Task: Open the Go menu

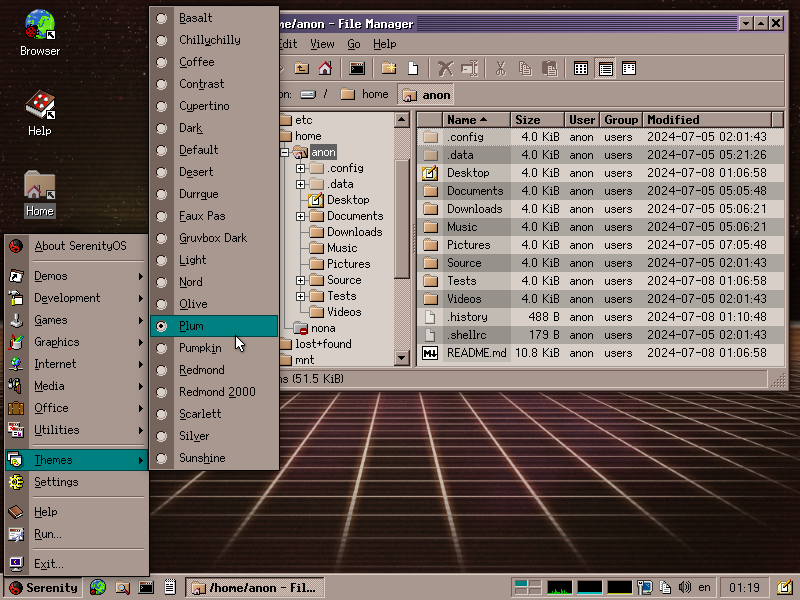Action: coord(354,44)
